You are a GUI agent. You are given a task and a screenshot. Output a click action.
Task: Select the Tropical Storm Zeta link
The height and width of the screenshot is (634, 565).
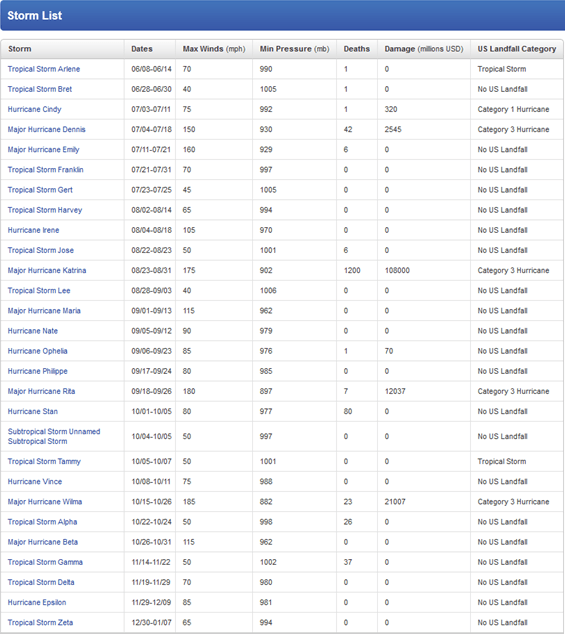(40, 623)
